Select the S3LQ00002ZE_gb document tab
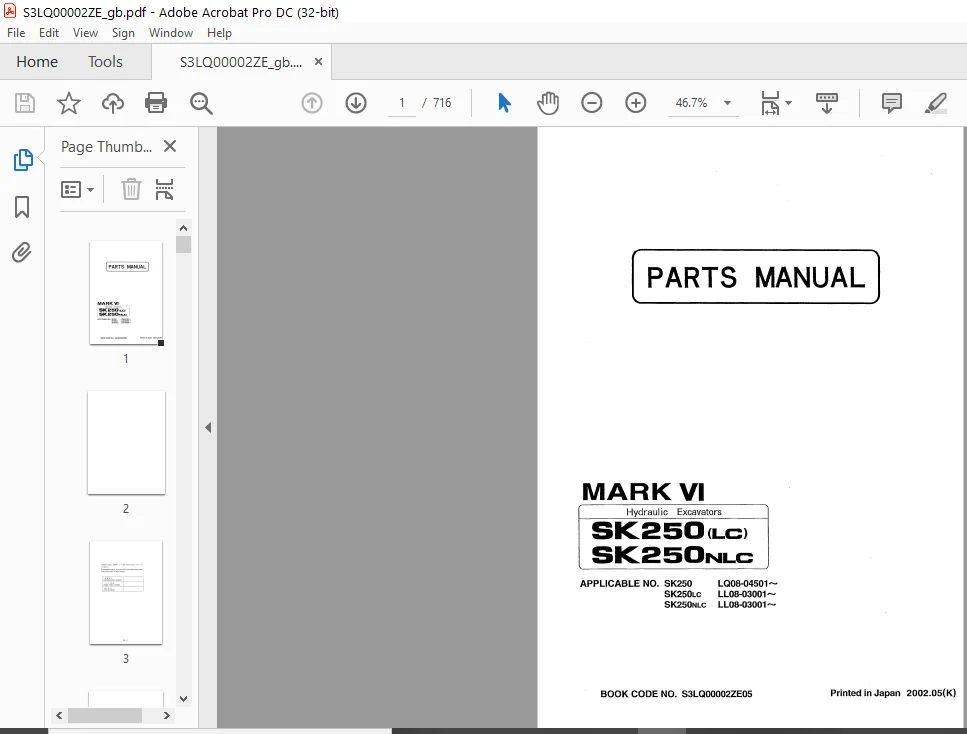The height and width of the screenshot is (734, 967). coord(241,62)
